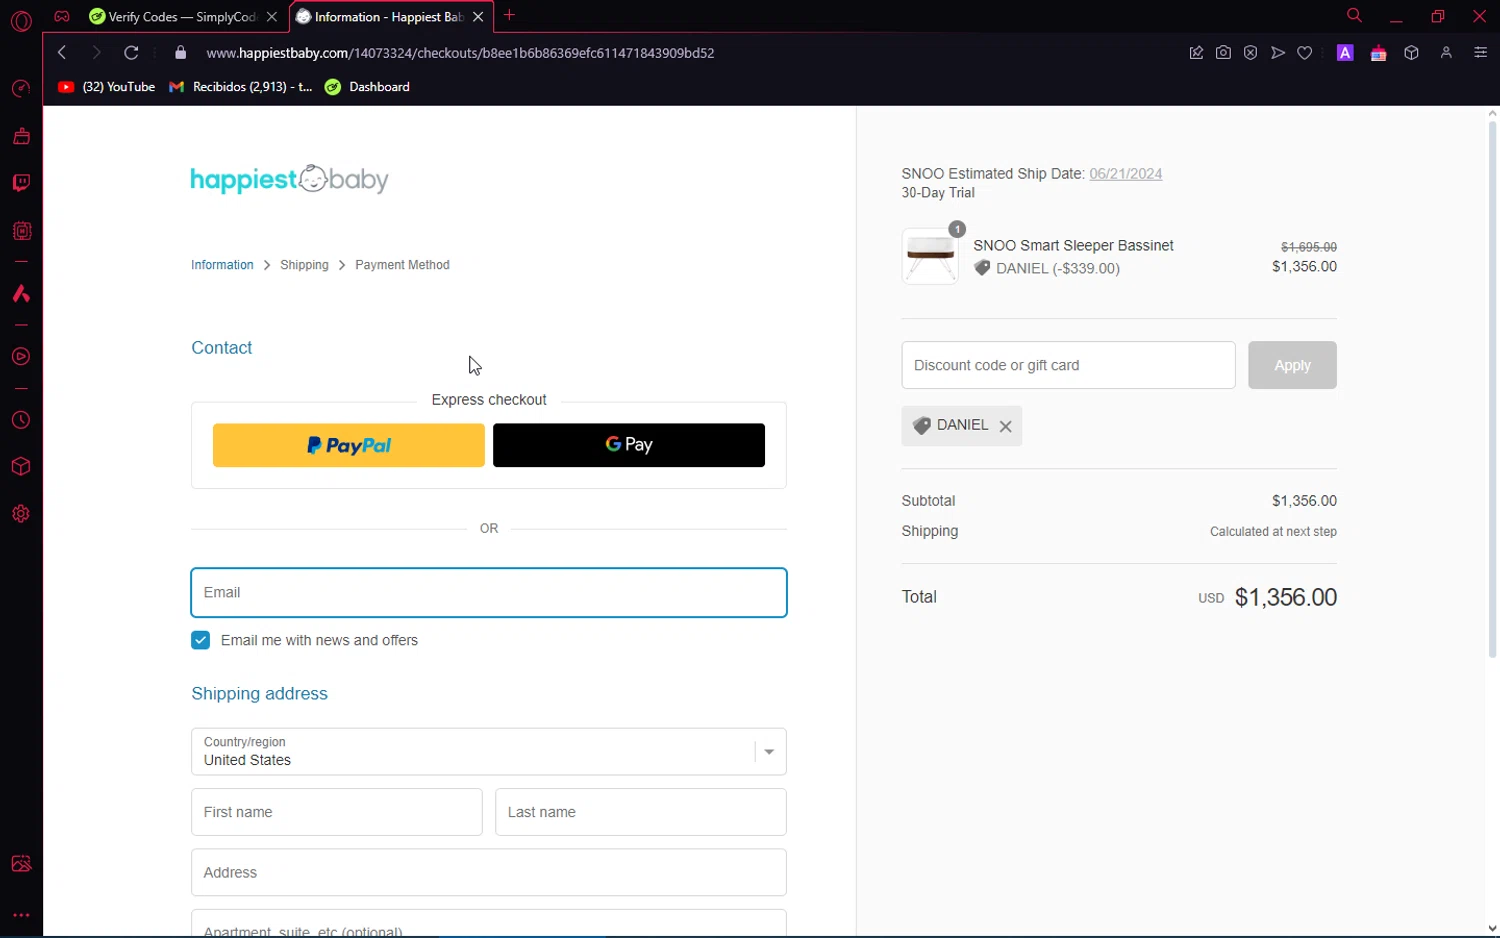Screen dimensions: 1500x938
Task: Switch to Verify Codes SimplyCodes tab
Action: point(183,17)
